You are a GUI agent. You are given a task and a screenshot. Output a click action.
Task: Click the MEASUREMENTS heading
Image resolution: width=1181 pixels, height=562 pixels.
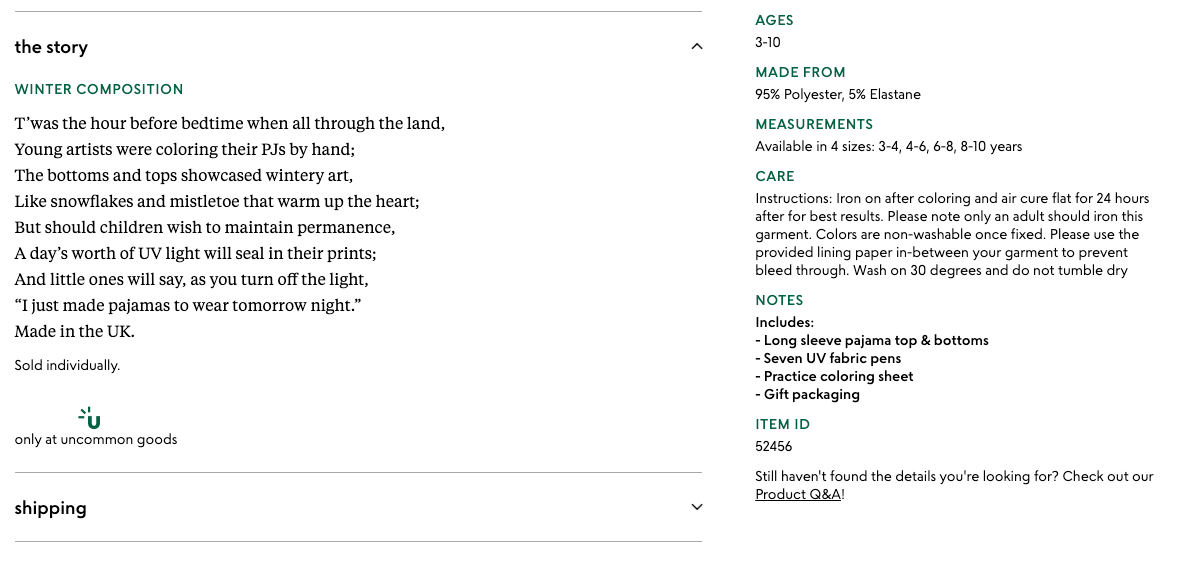point(814,124)
